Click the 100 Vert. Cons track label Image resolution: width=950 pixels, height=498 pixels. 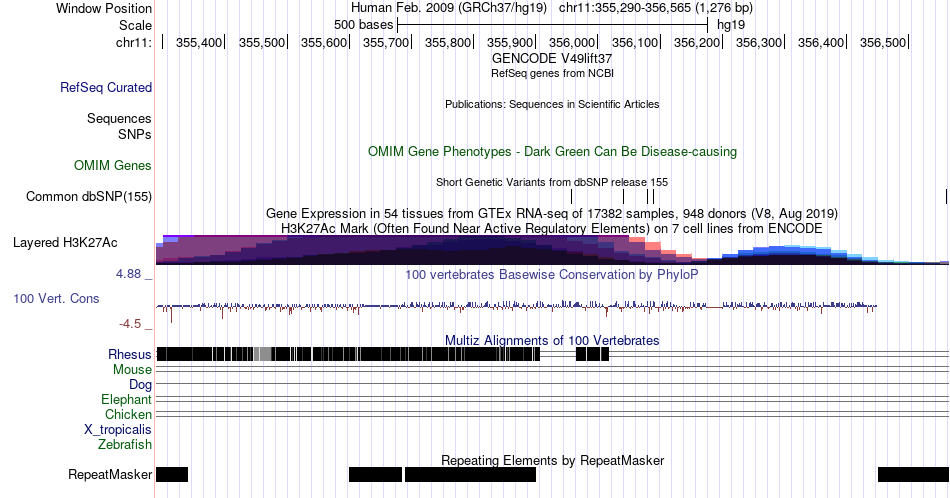coord(56,298)
